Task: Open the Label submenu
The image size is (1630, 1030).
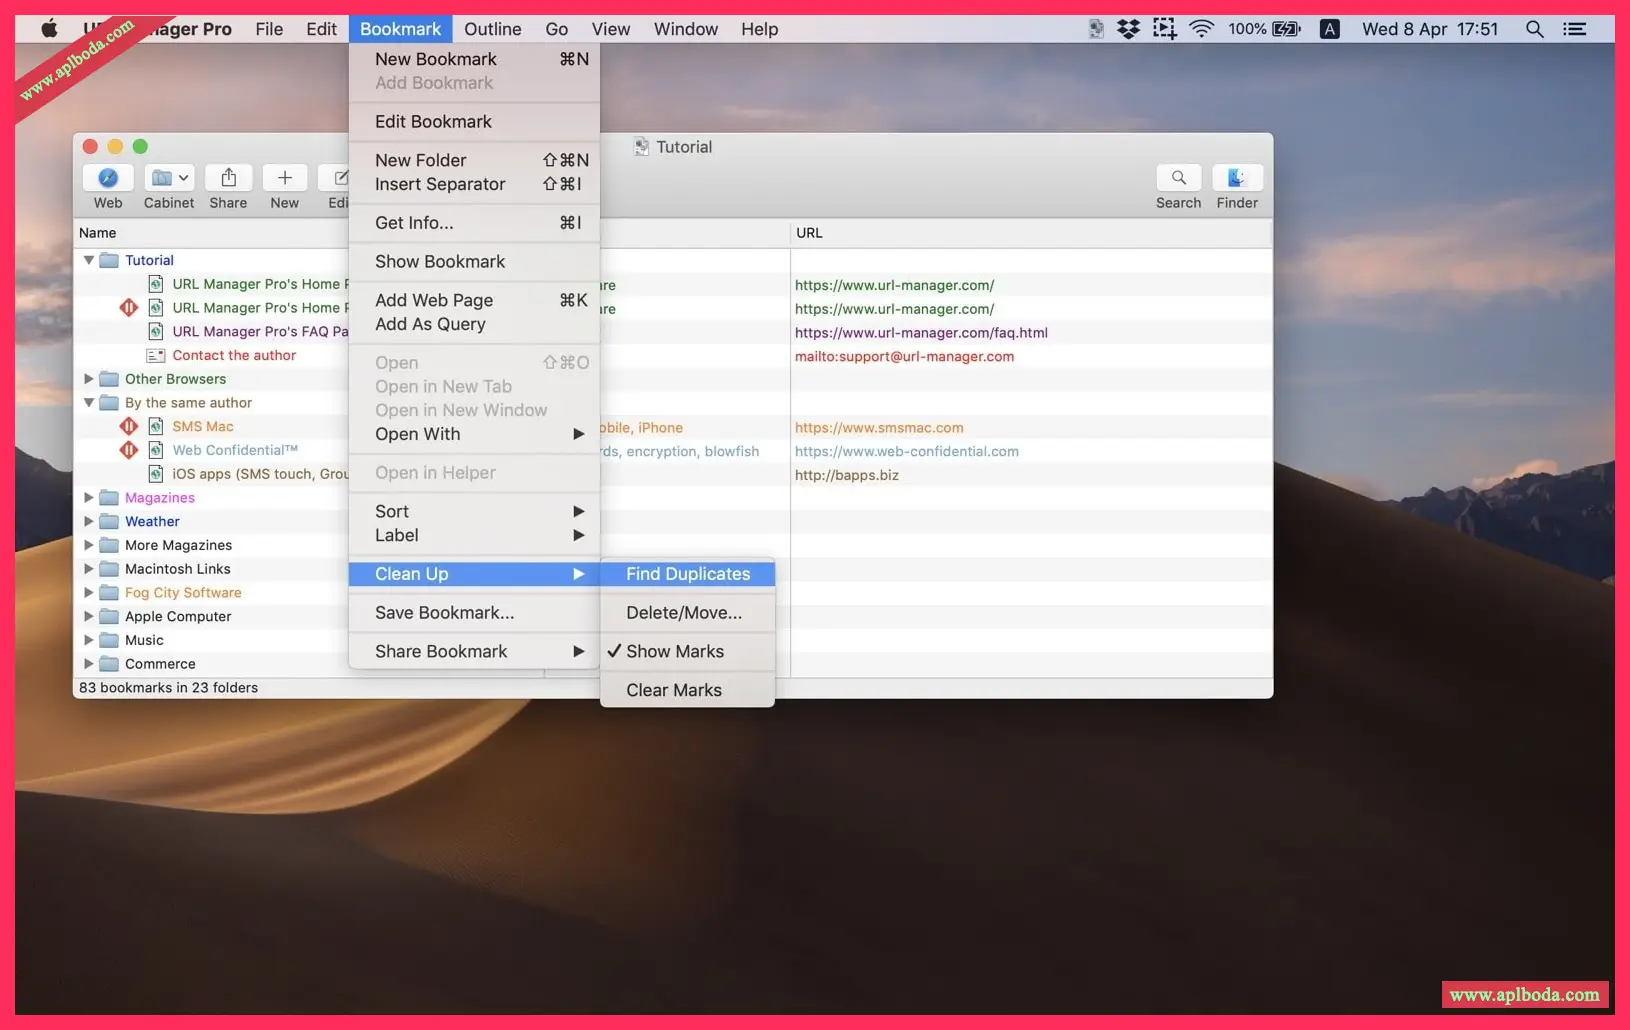Action: (474, 535)
